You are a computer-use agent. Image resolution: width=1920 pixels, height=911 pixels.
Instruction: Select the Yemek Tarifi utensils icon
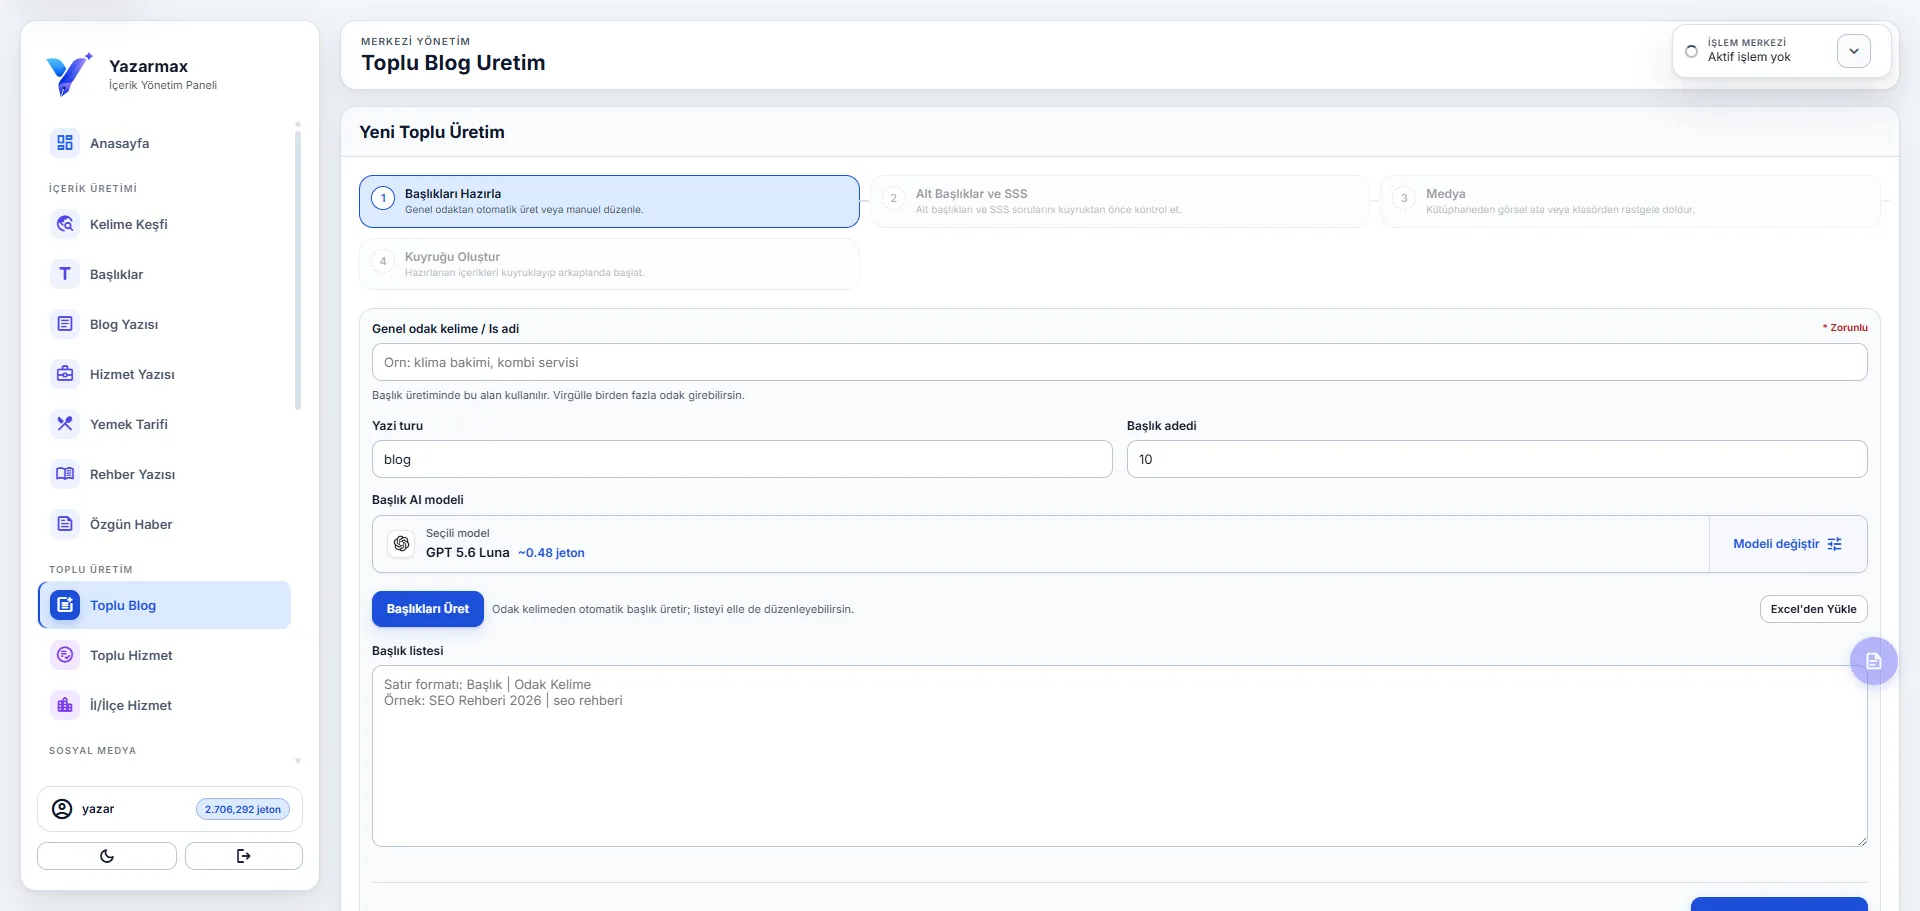(65, 424)
